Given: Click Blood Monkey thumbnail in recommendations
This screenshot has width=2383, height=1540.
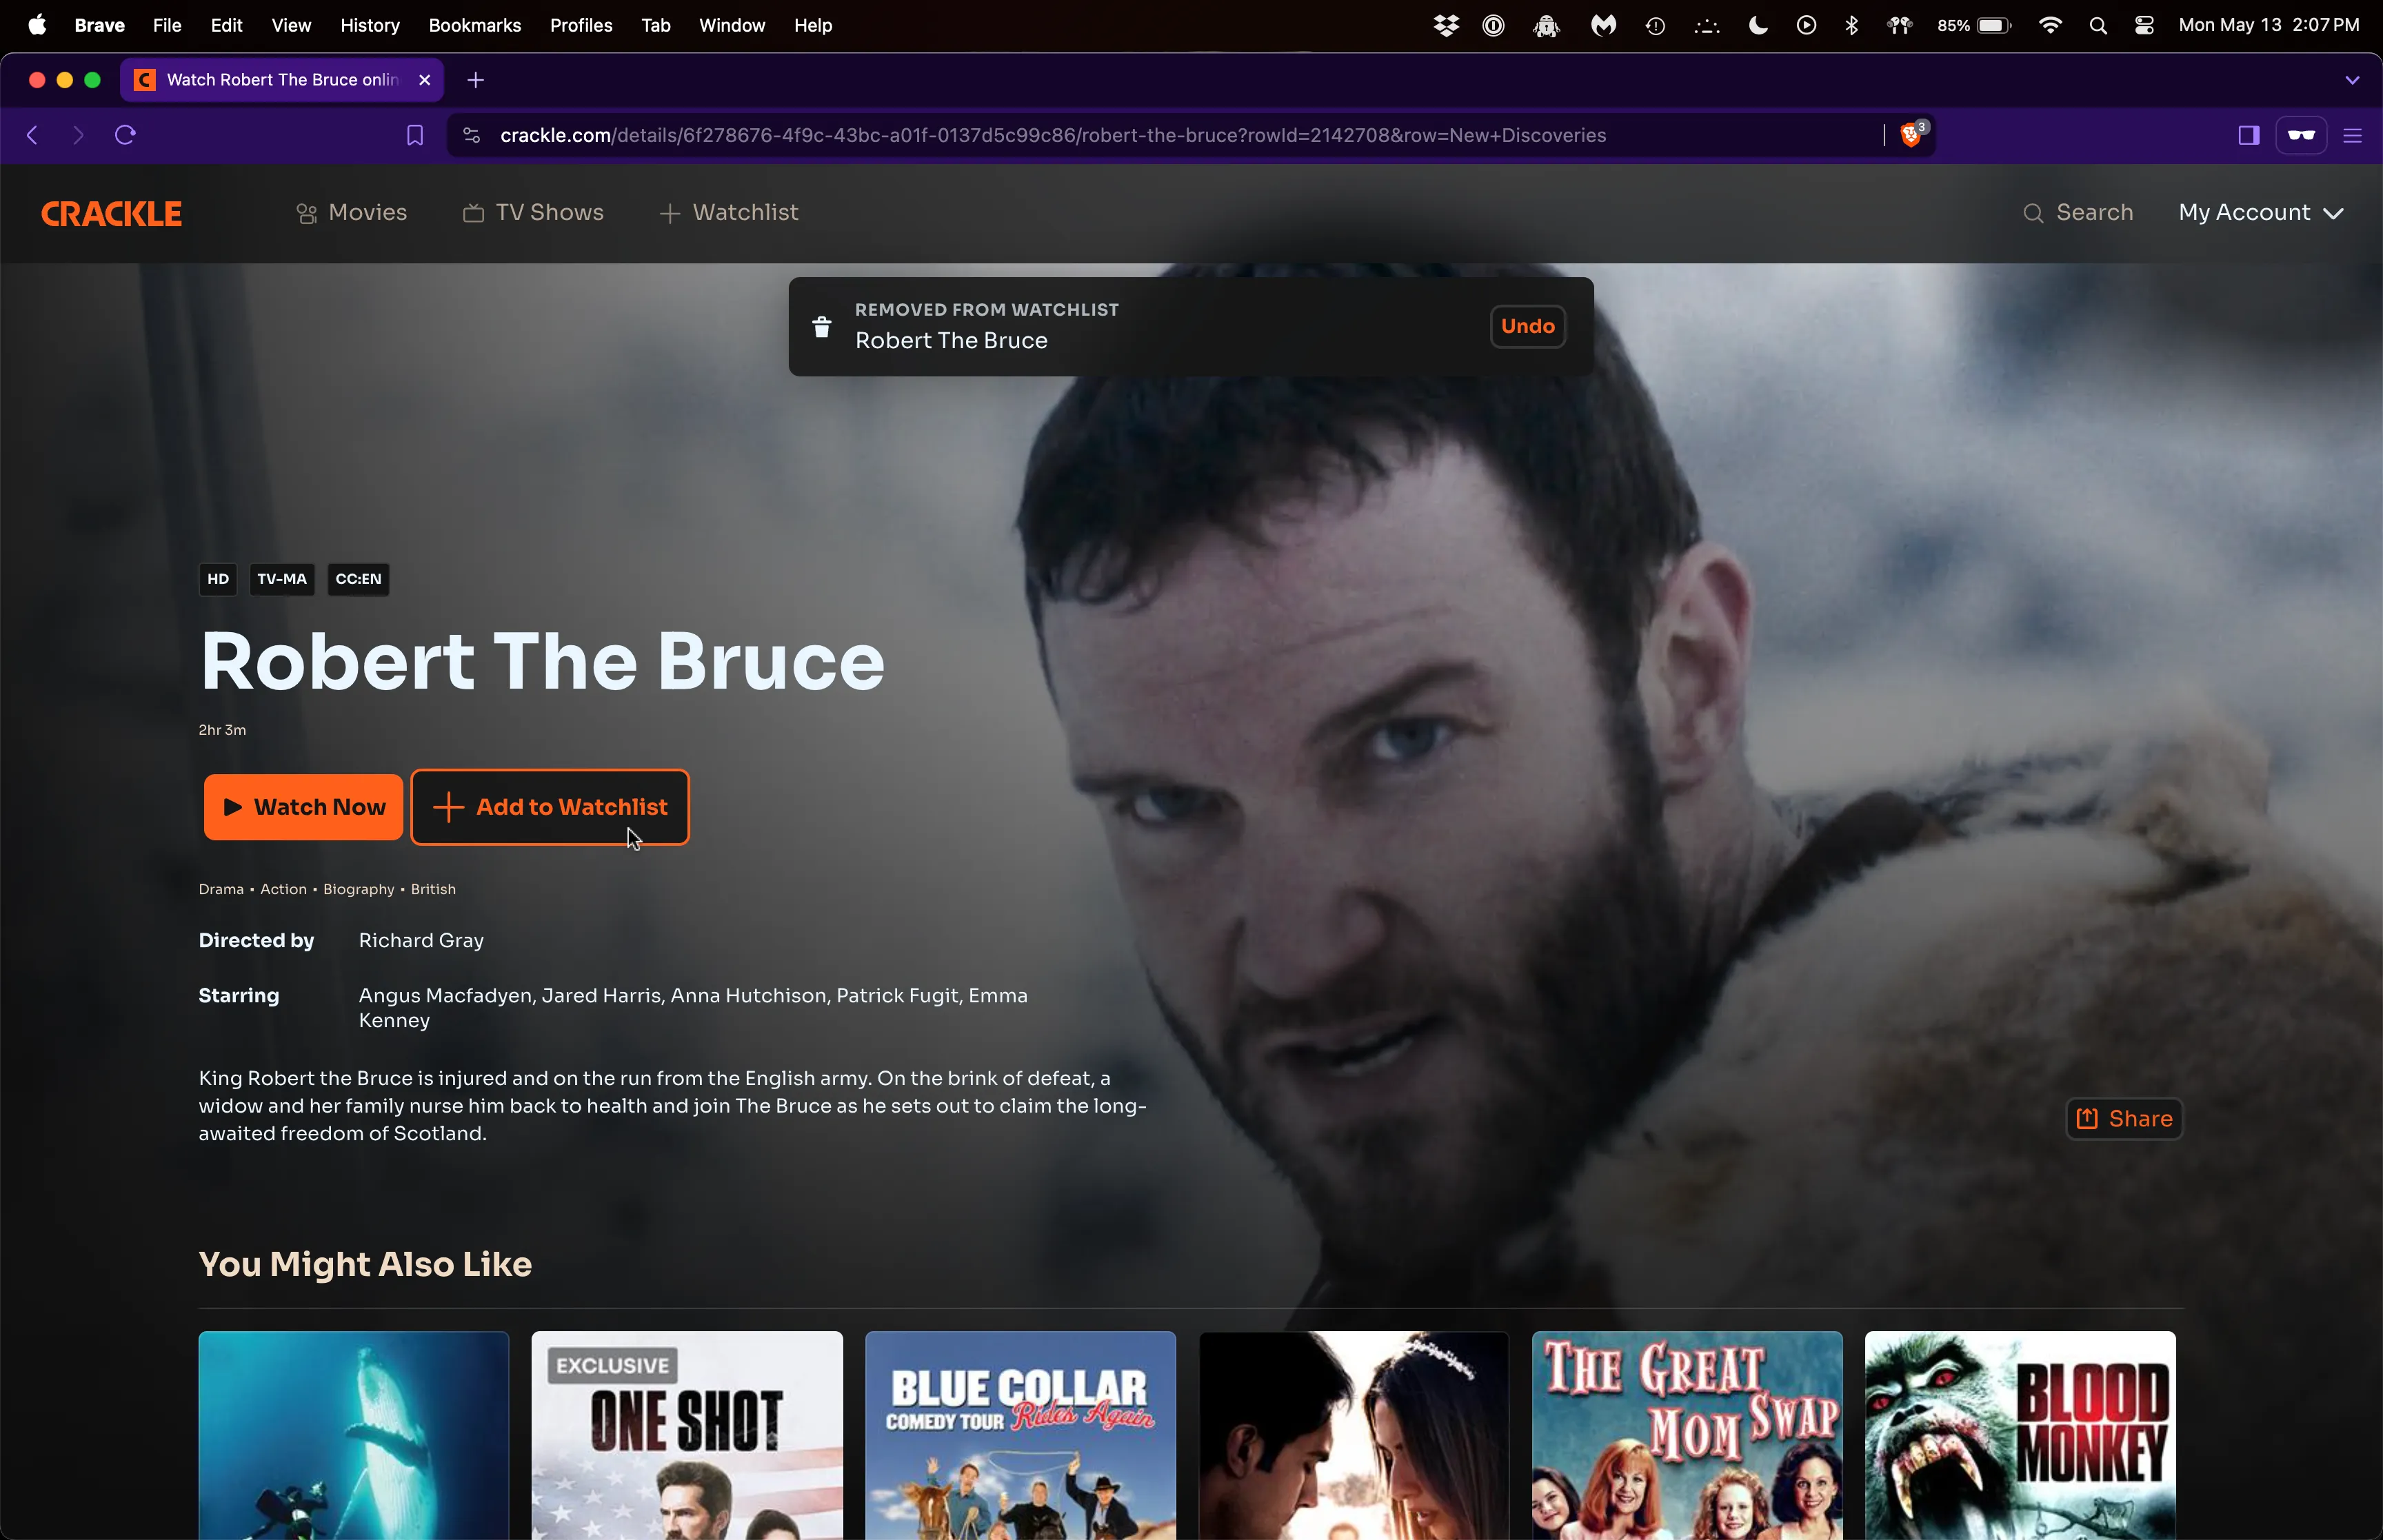Looking at the screenshot, I should tap(2020, 1434).
